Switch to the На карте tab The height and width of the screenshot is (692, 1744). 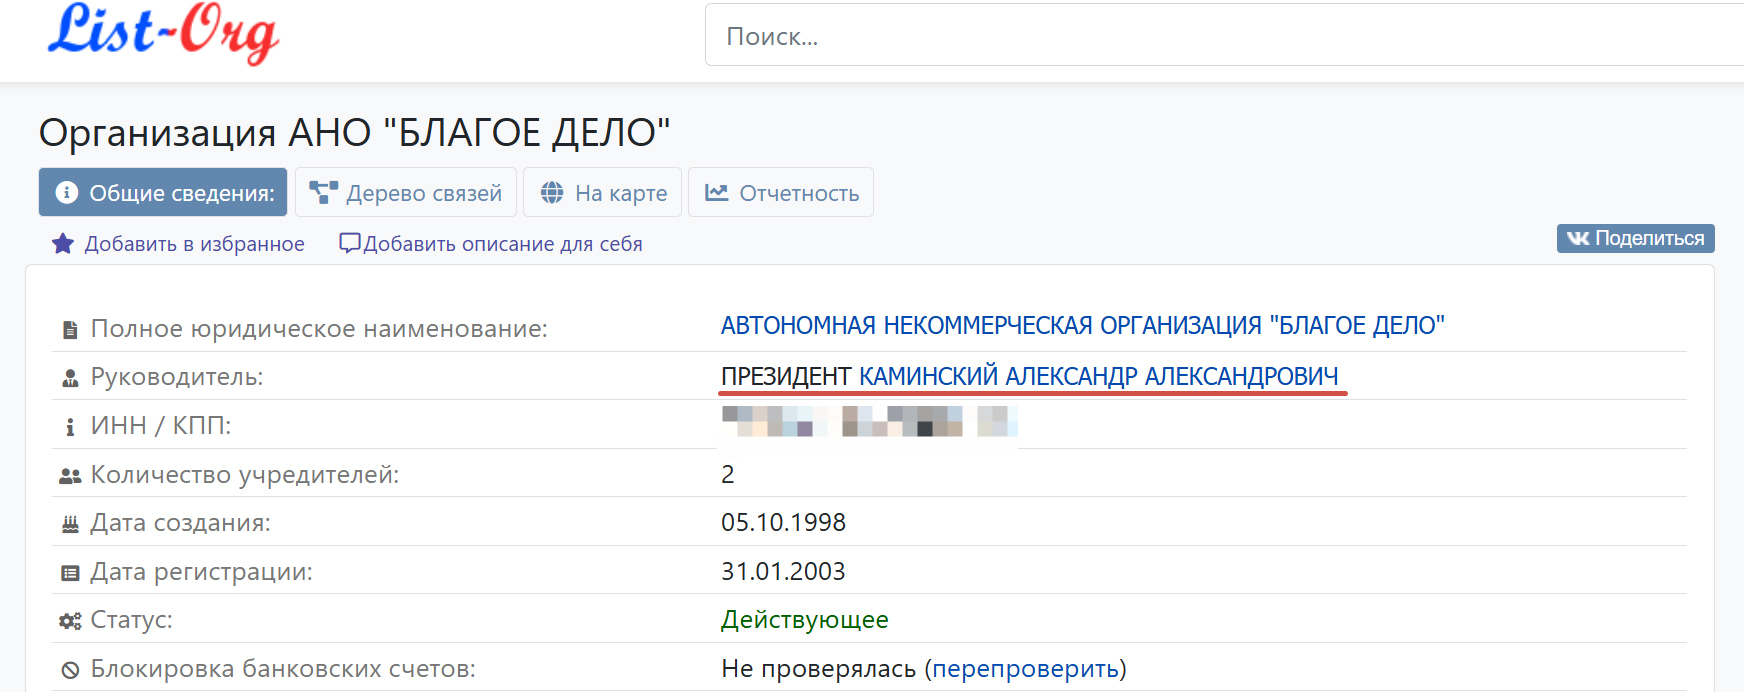click(603, 192)
